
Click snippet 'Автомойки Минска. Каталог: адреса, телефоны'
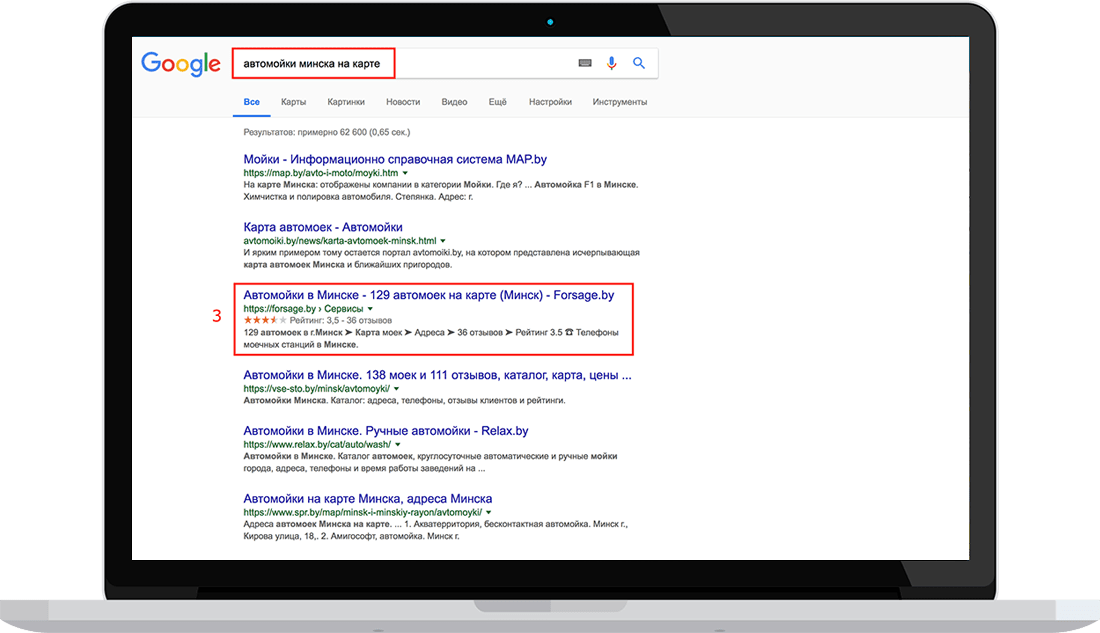click(x=404, y=401)
